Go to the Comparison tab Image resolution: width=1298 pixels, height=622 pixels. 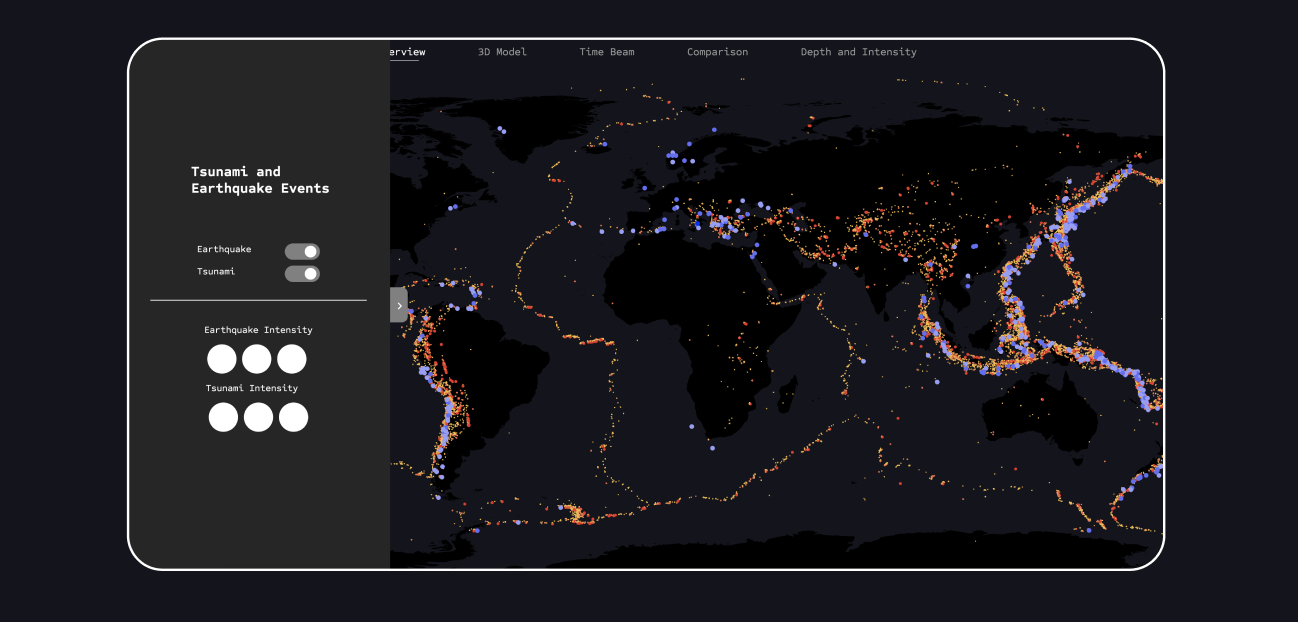717,52
